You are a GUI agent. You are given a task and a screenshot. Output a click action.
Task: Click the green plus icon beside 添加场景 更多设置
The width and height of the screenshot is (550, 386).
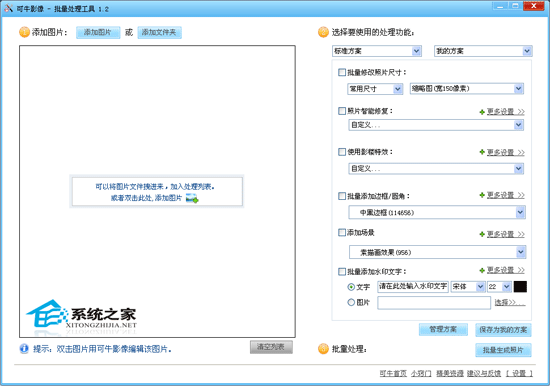point(482,234)
